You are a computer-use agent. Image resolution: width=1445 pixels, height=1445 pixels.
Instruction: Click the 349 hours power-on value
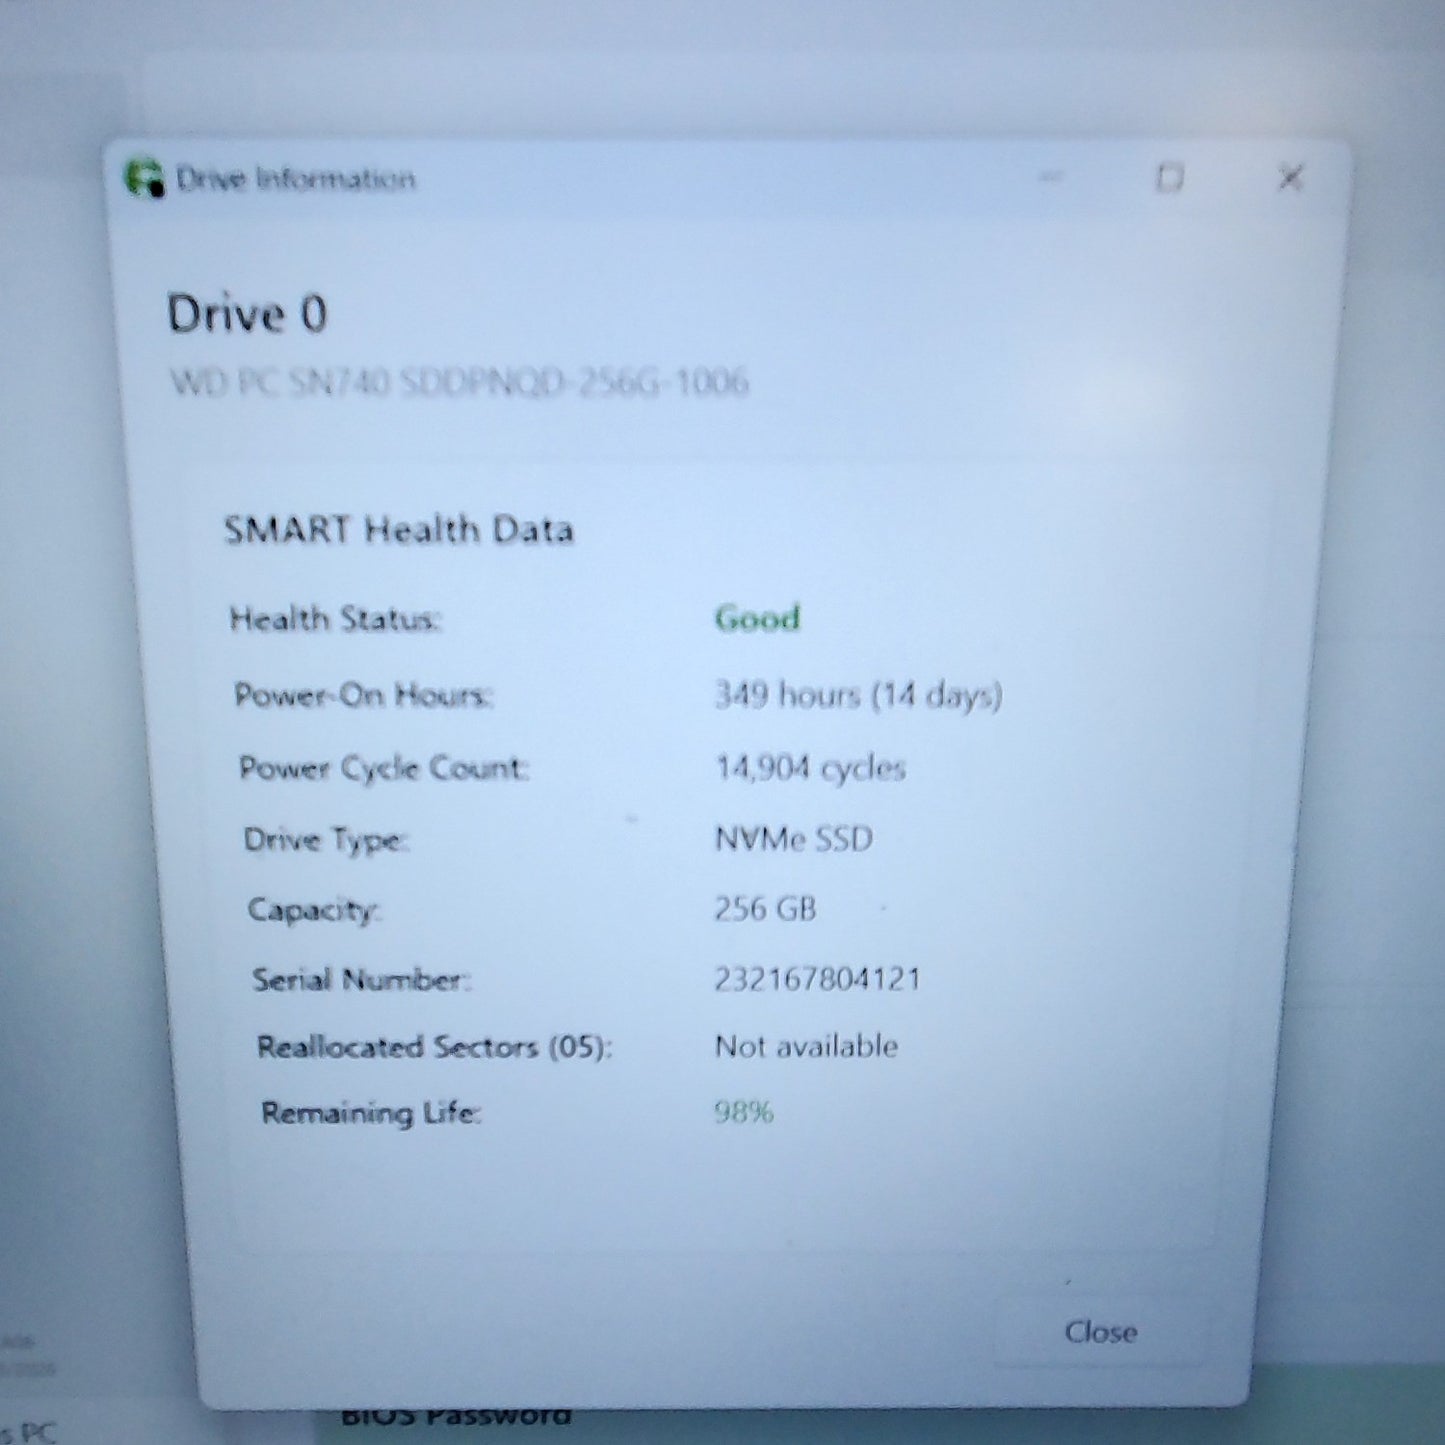pyautogui.click(x=858, y=695)
